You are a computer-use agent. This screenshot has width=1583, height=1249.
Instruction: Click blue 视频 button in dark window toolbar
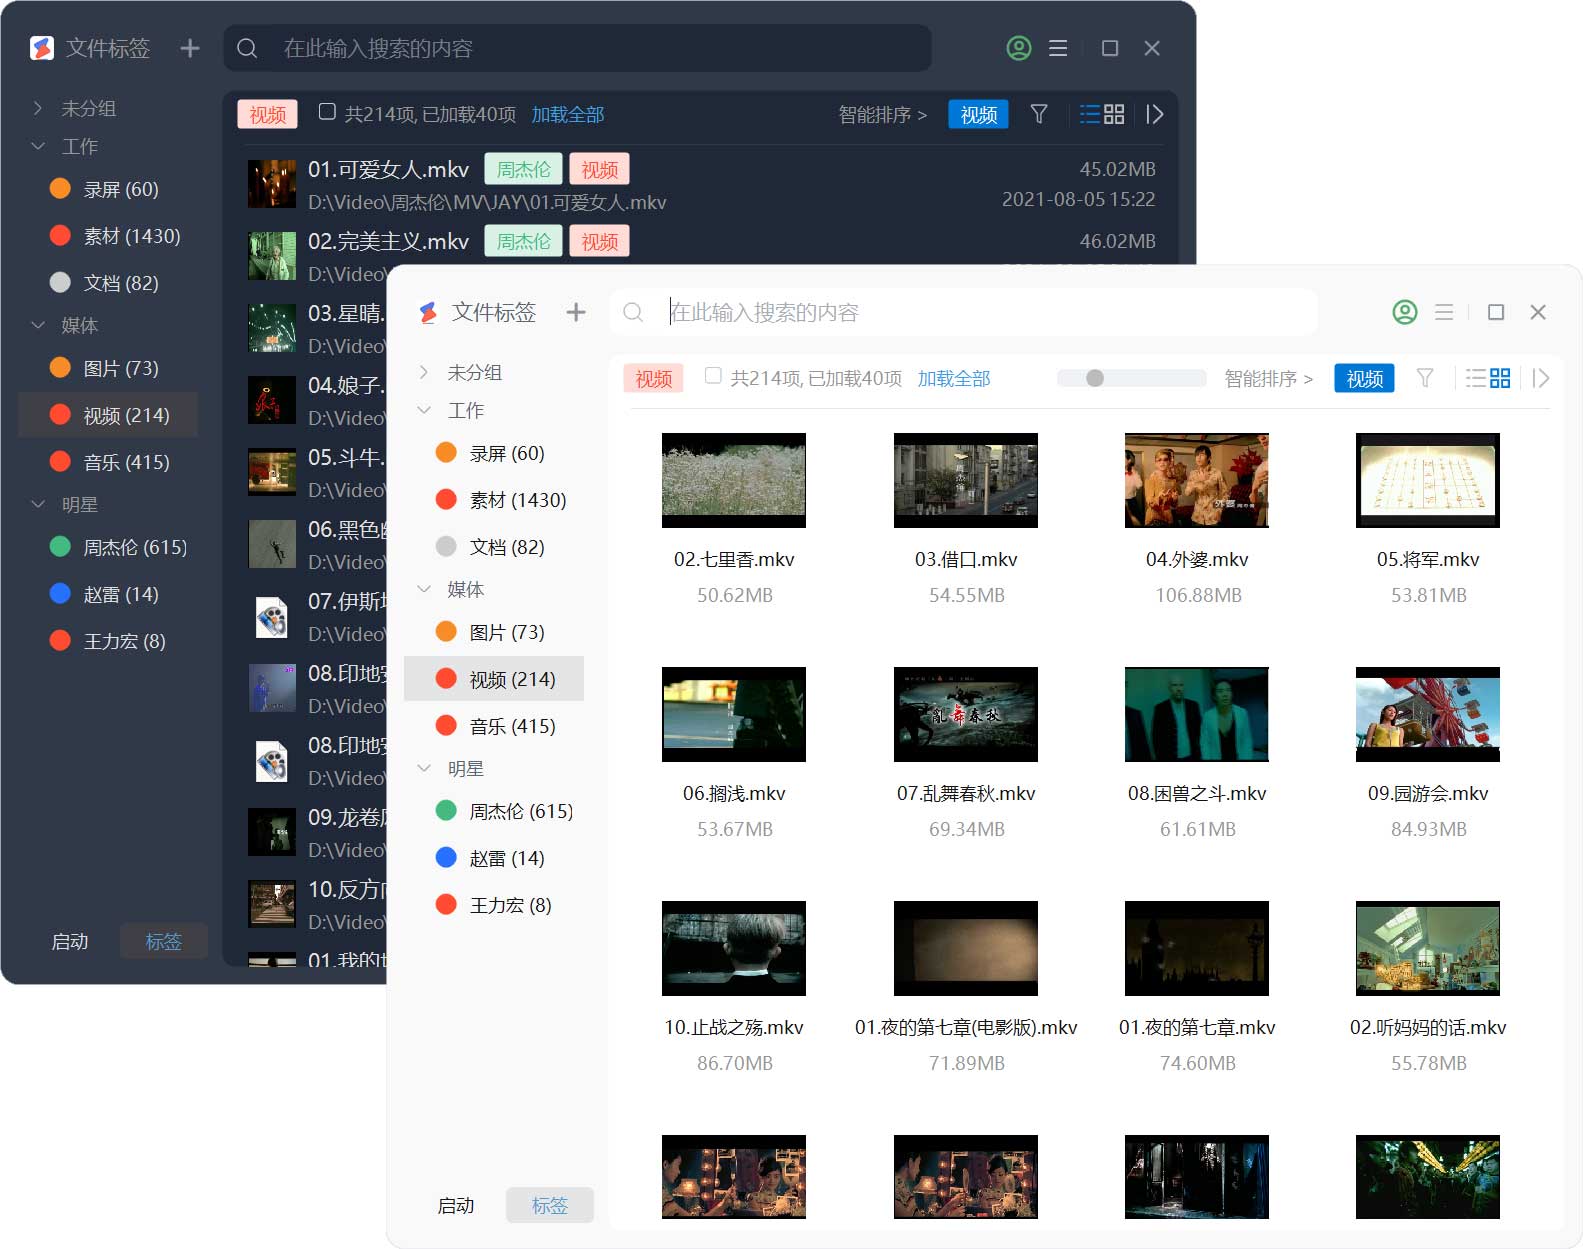click(x=978, y=114)
